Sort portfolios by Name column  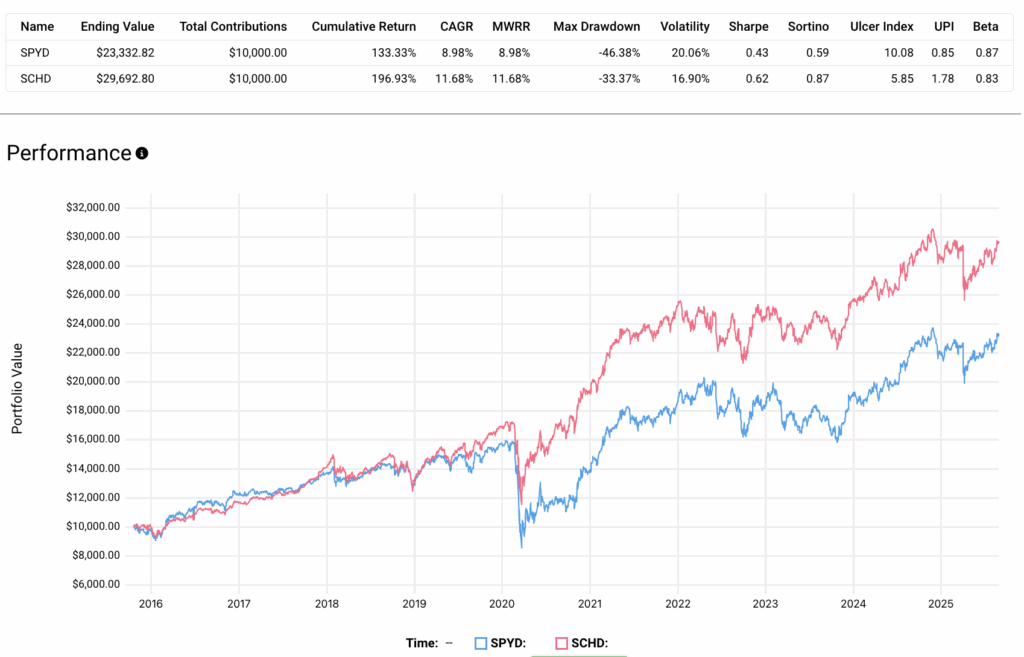(38, 26)
